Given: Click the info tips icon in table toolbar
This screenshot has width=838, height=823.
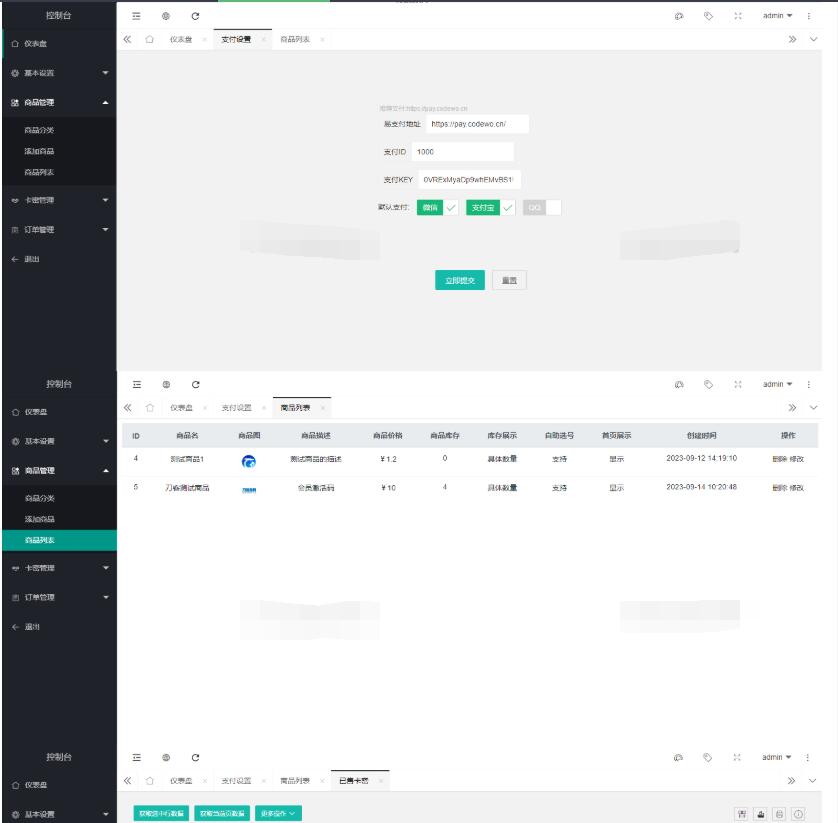Looking at the screenshot, I should tap(798, 814).
